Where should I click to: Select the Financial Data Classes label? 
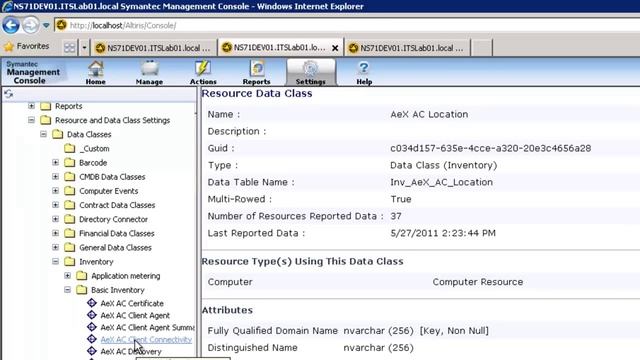click(117, 233)
